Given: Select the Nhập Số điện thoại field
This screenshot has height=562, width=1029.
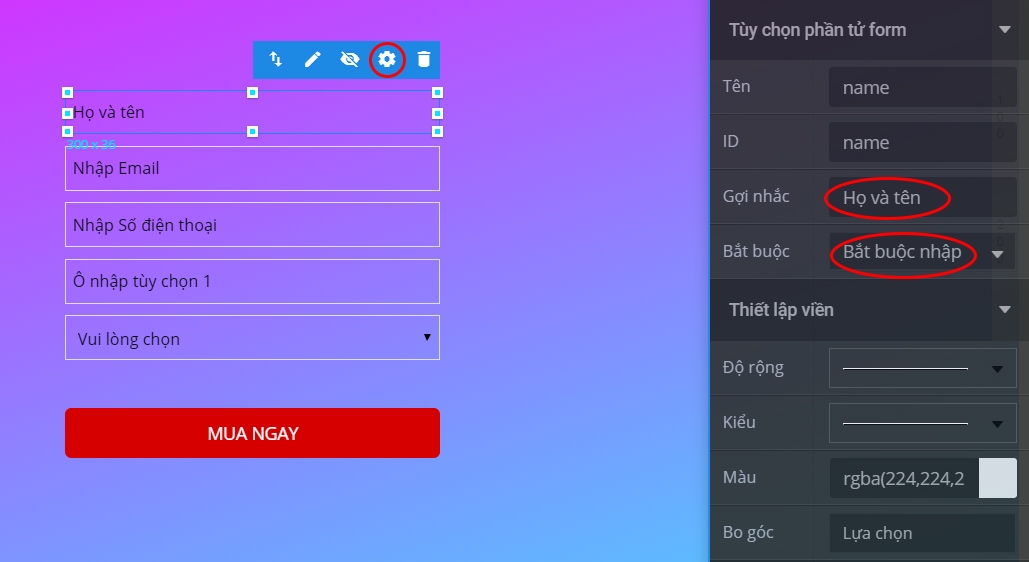Looking at the screenshot, I should point(252,225).
